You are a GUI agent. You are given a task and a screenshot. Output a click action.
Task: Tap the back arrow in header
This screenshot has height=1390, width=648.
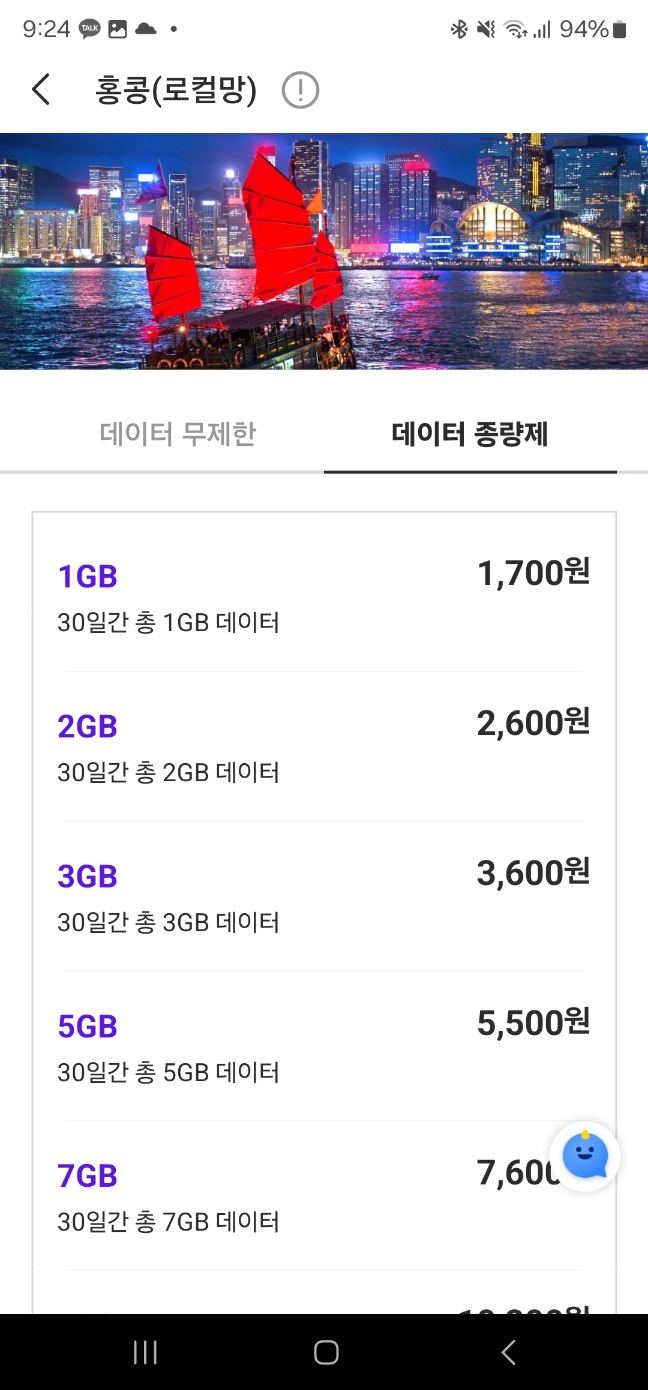click(x=41, y=90)
